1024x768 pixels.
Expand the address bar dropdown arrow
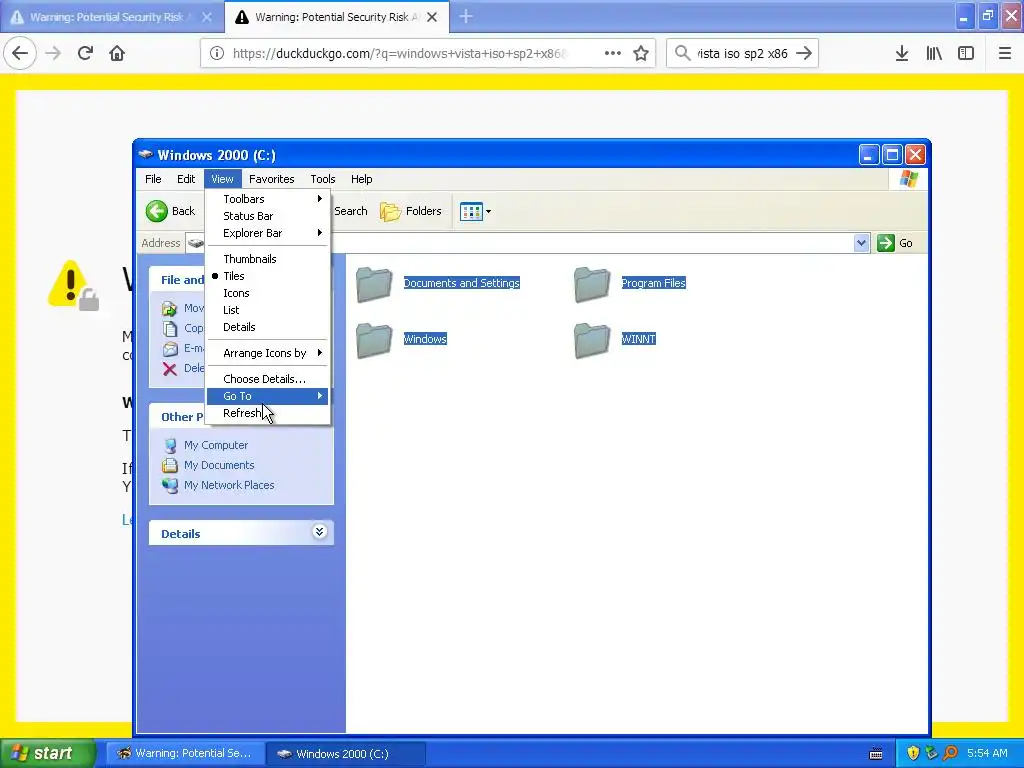(861, 243)
